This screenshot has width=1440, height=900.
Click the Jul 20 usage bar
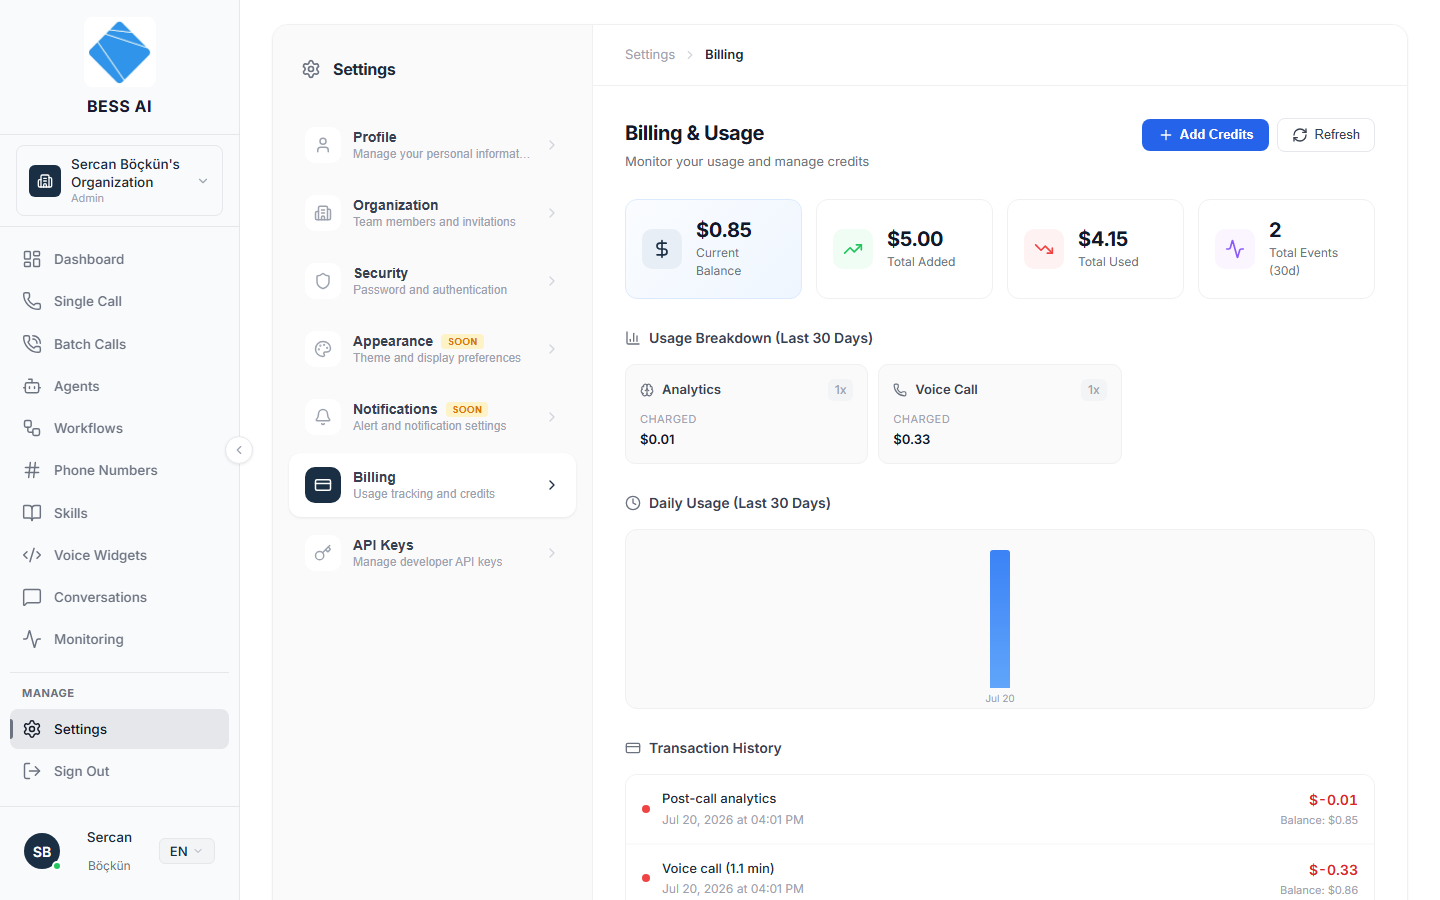1000,619
